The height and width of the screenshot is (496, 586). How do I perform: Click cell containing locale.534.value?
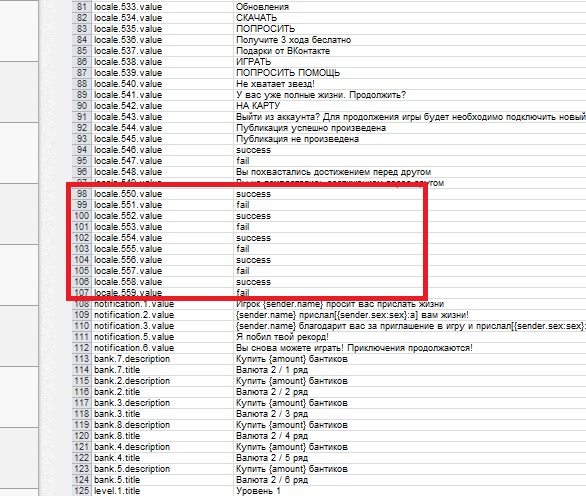pyautogui.click(x=162, y=18)
